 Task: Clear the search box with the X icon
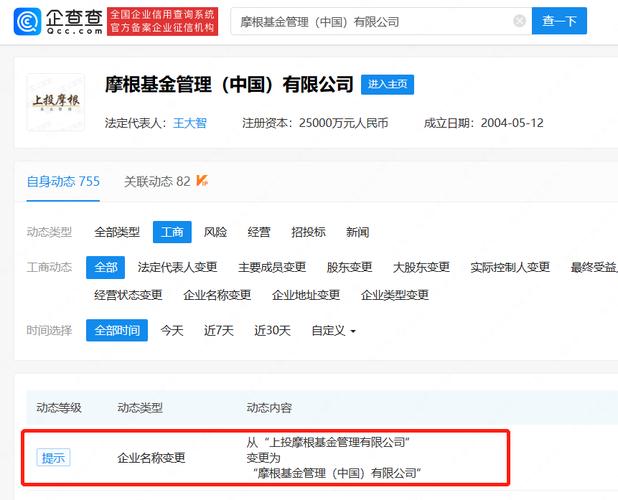519,20
